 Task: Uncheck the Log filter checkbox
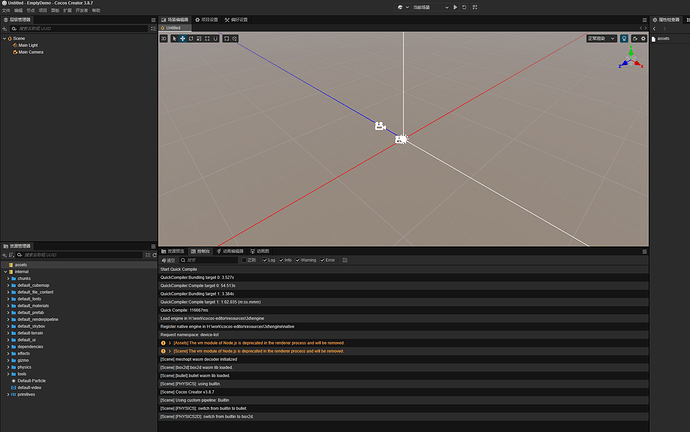265,260
